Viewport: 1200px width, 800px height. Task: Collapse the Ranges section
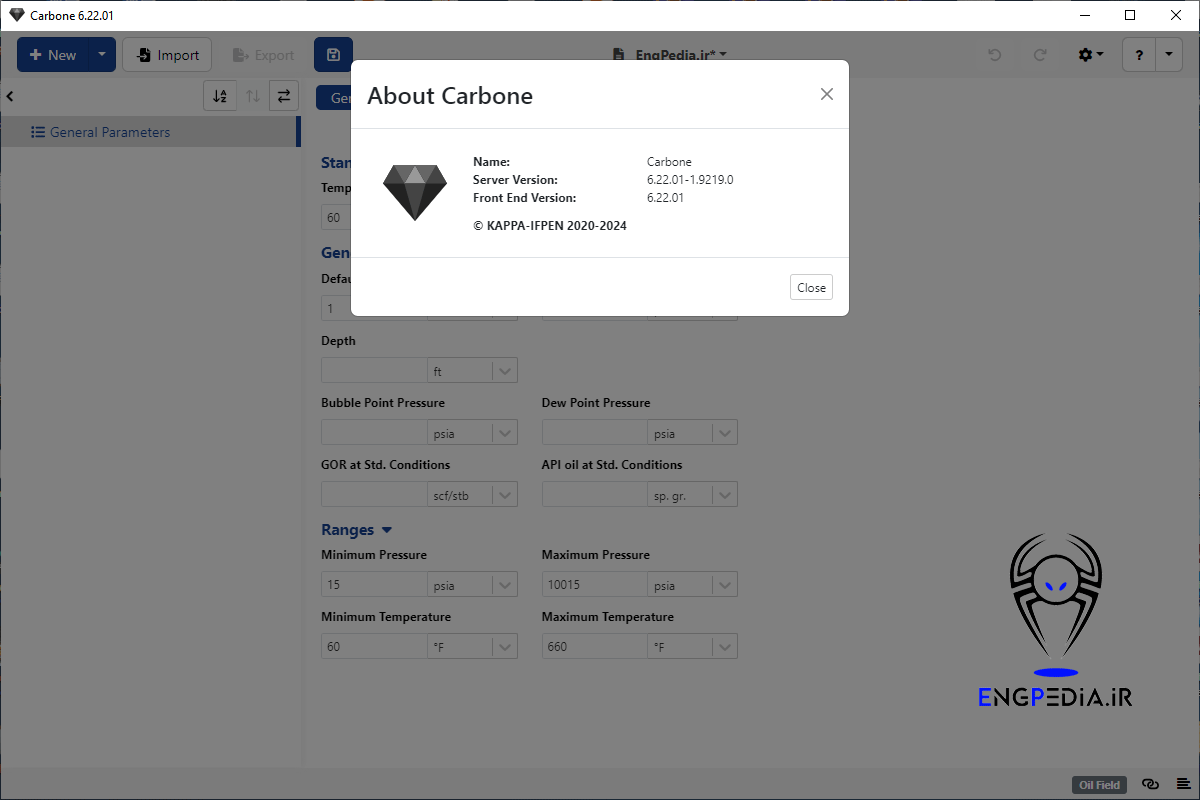(x=387, y=530)
